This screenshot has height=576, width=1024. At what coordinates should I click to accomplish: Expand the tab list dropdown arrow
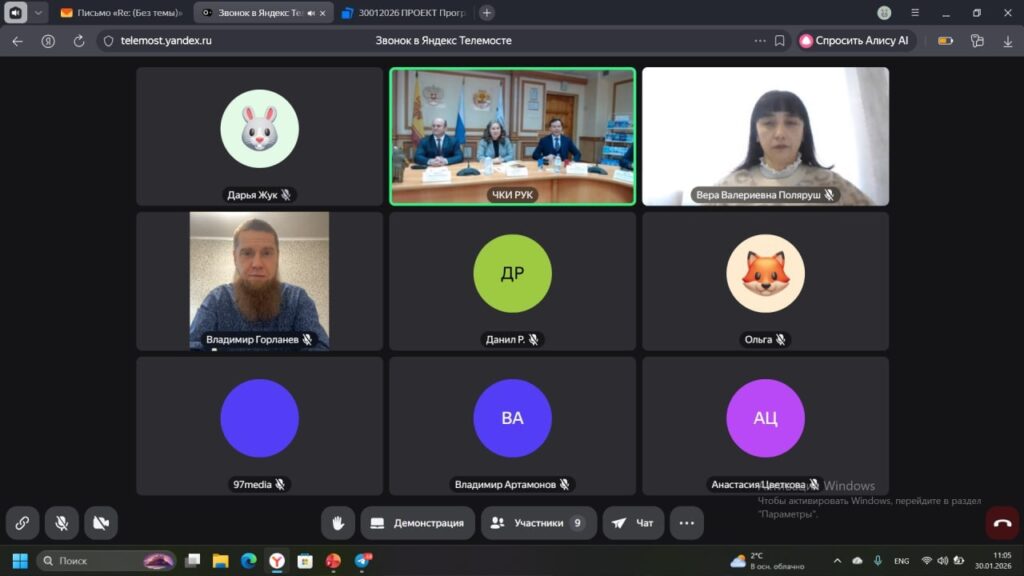(x=38, y=13)
